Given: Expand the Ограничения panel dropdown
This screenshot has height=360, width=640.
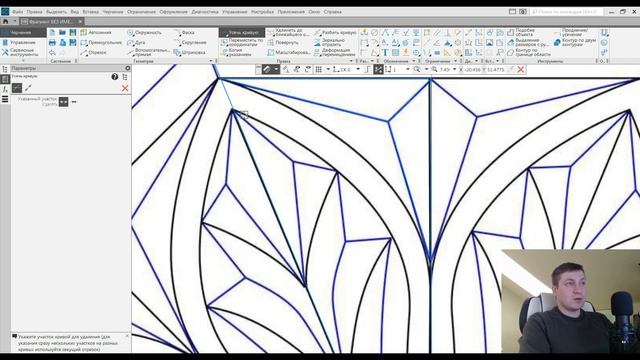Looking at the screenshot, I should (x=456, y=61).
